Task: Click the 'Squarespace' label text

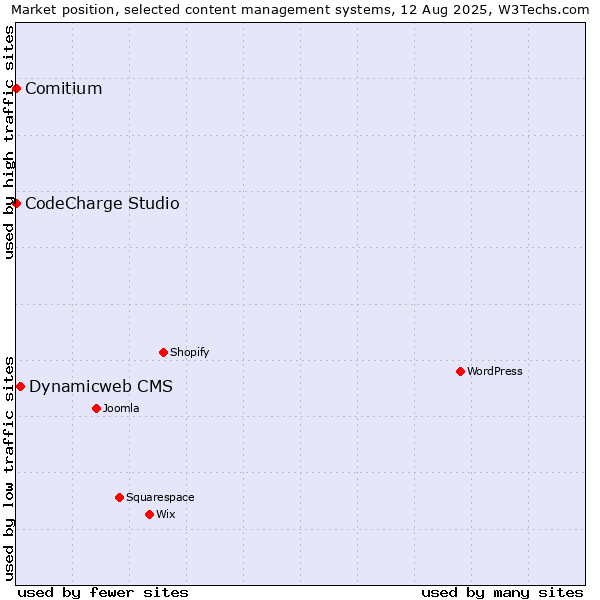Action: pyautogui.click(x=160, y=497)
